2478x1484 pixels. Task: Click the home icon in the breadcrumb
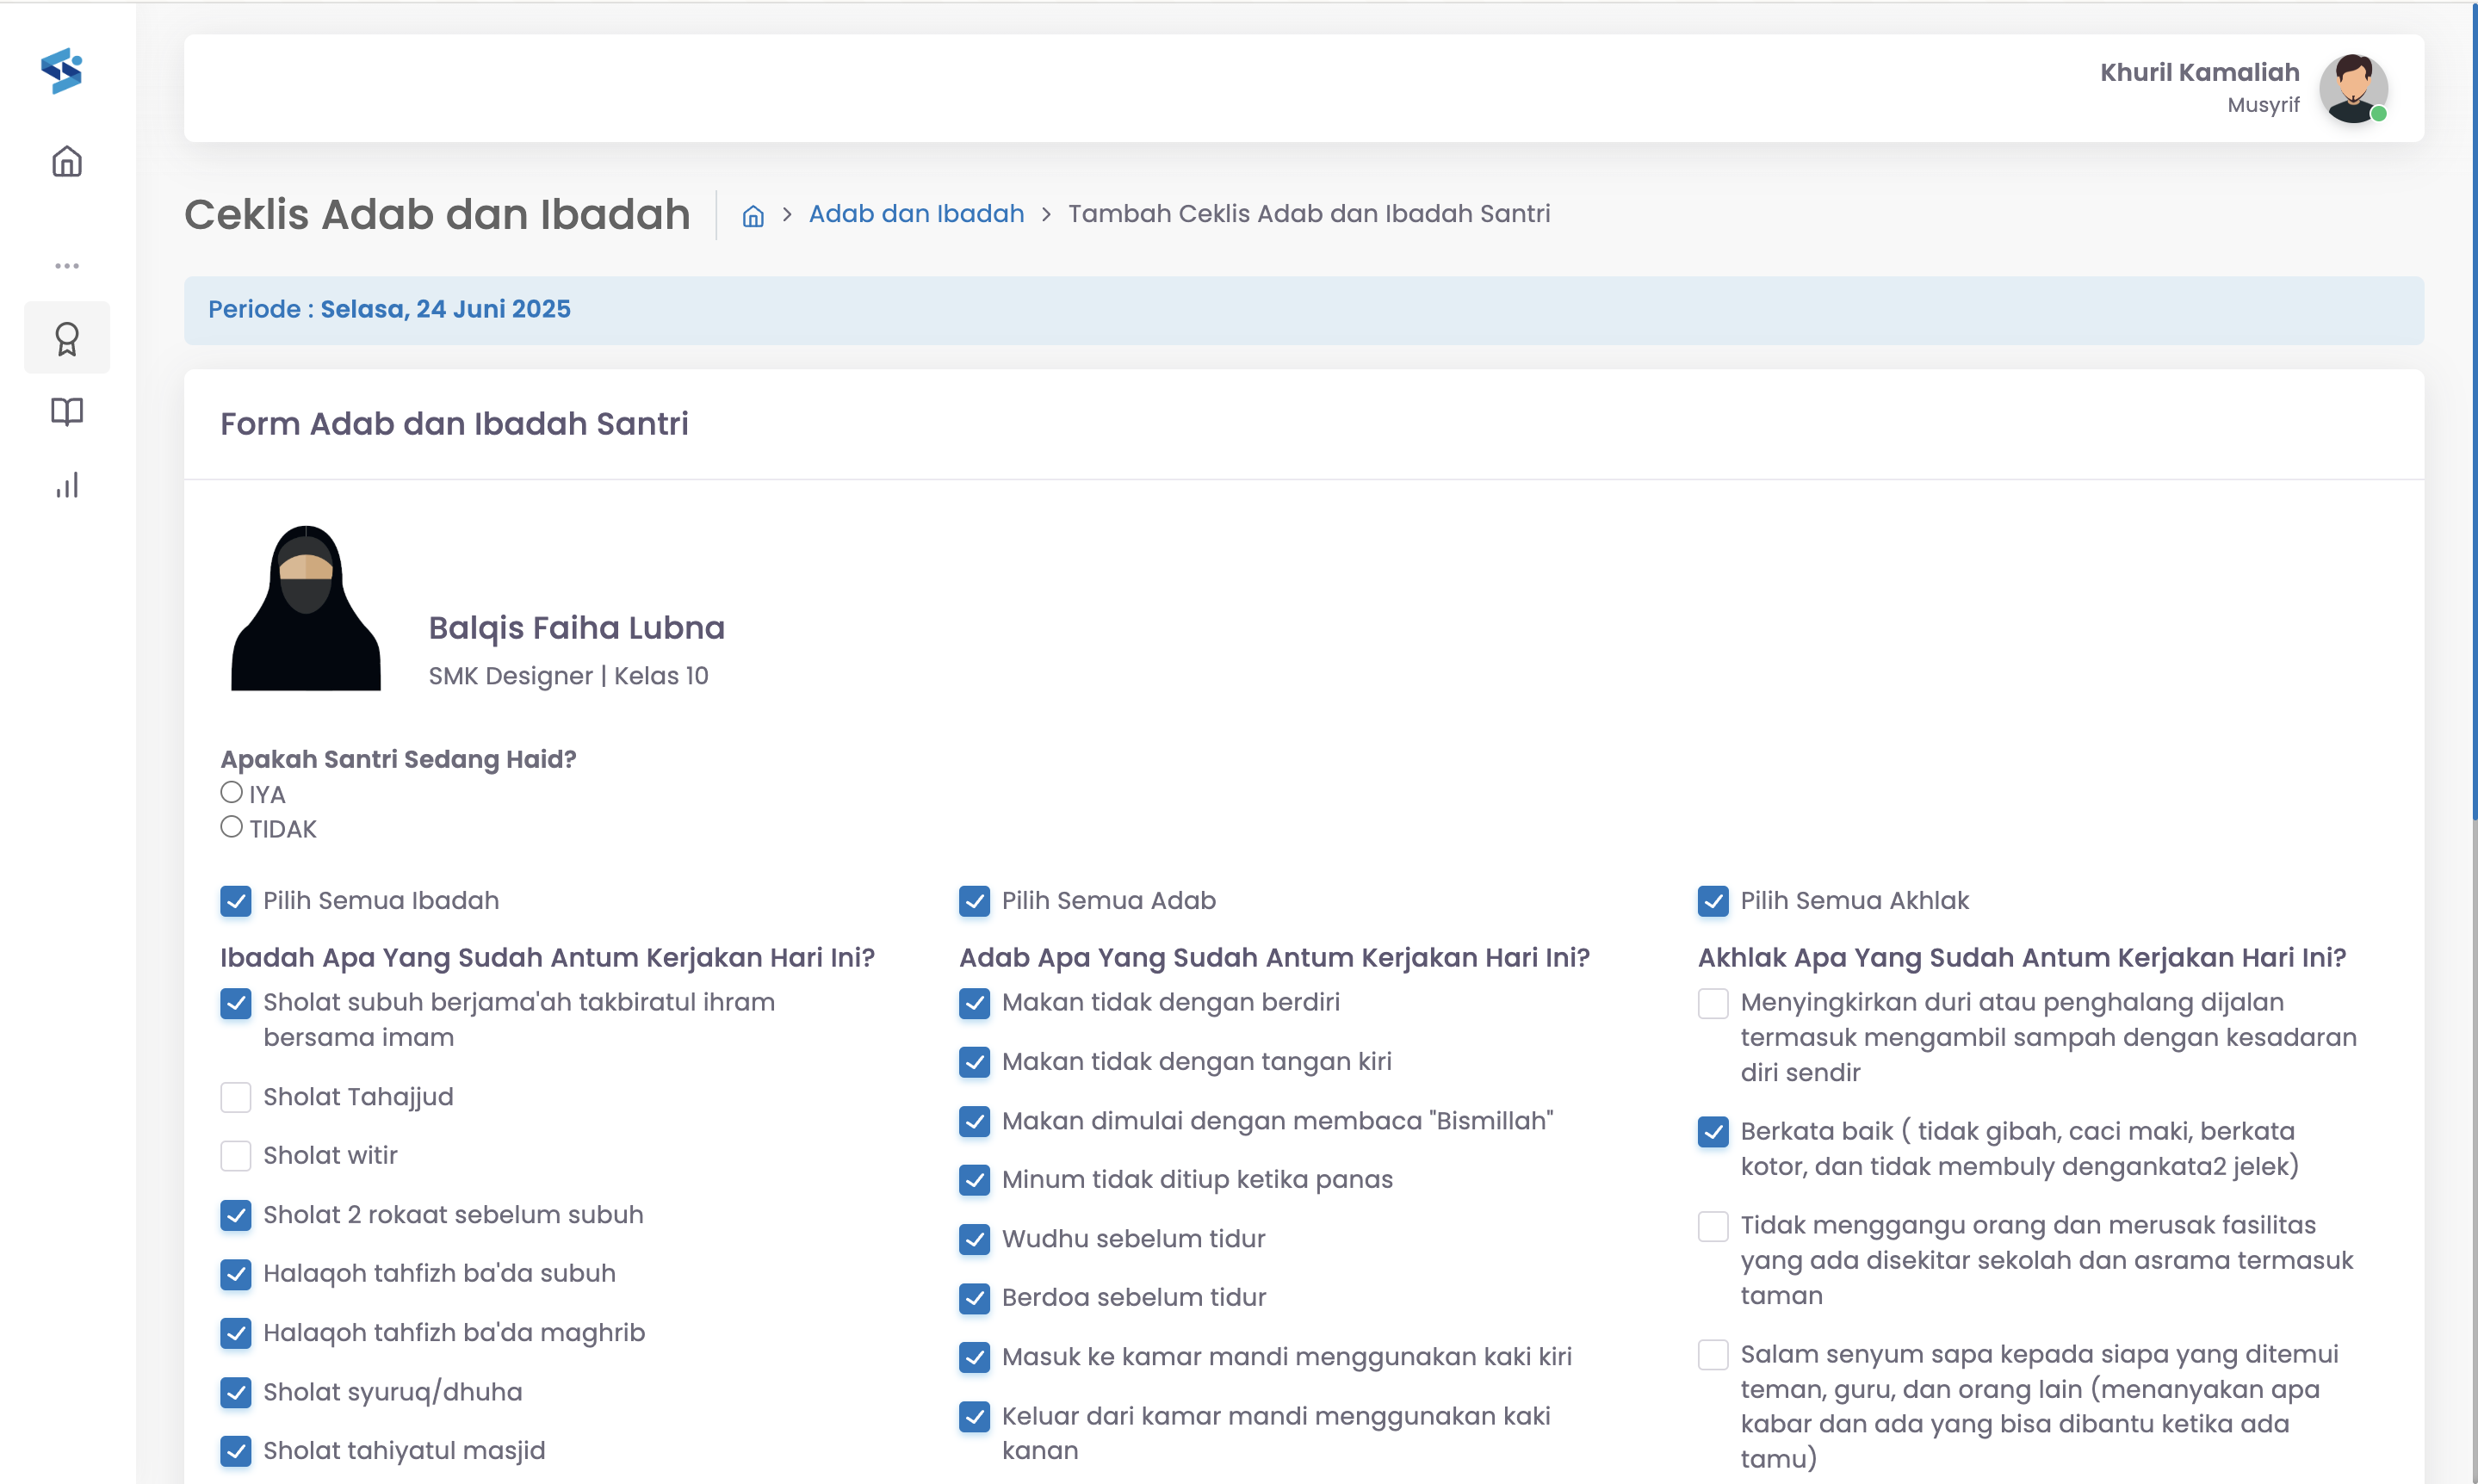[753, 215]
